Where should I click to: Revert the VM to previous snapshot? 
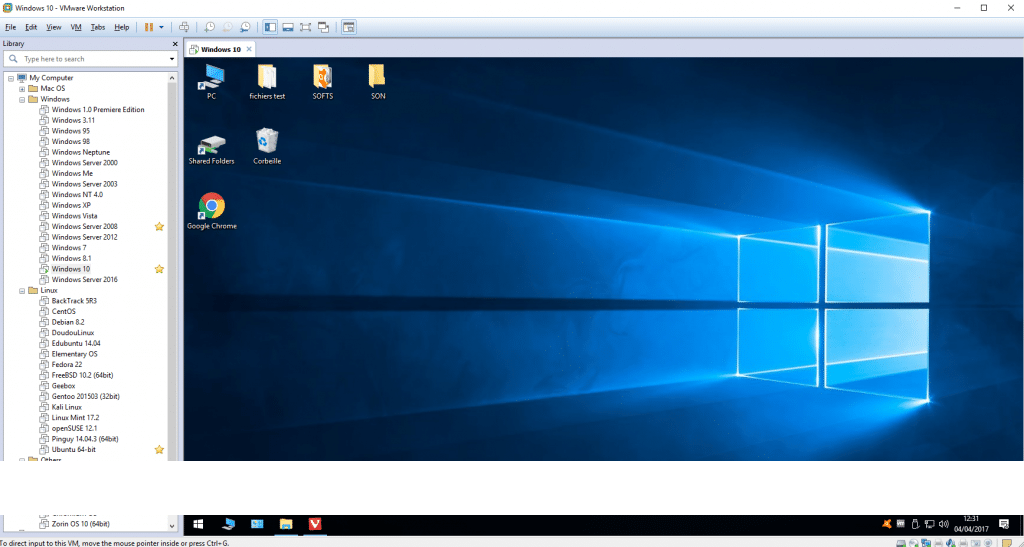coord(227,27)
